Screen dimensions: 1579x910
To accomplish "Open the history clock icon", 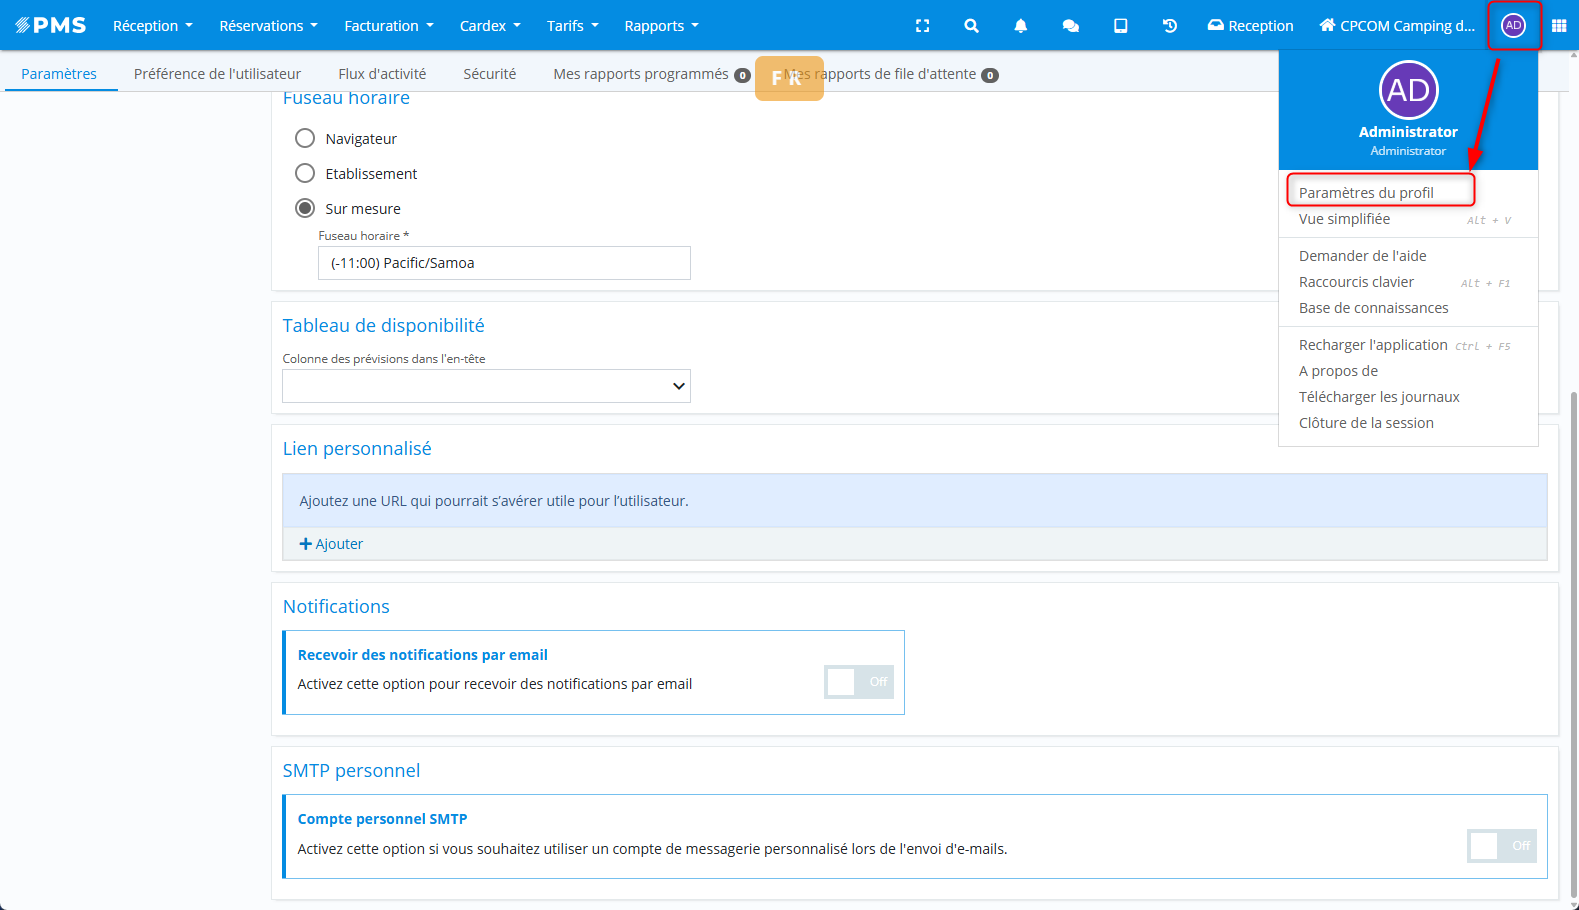I will coord(1169,26).
